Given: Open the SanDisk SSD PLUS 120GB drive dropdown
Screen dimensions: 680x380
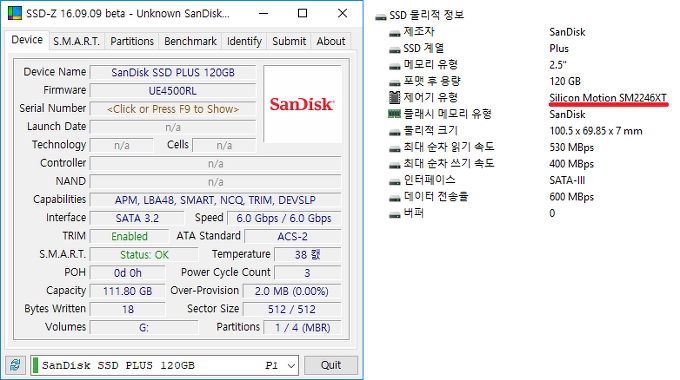Looking at the screenshot, I should coord(164,365).
